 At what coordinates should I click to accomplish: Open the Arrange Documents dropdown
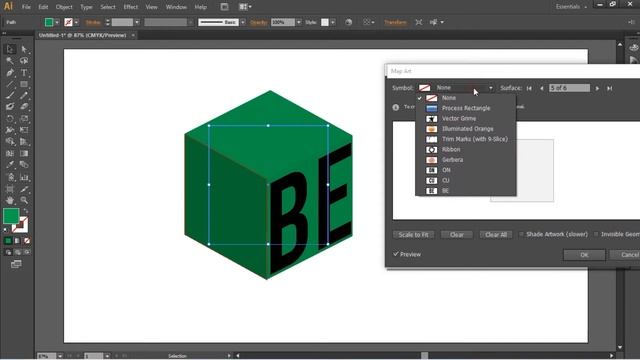coord(245,7)
